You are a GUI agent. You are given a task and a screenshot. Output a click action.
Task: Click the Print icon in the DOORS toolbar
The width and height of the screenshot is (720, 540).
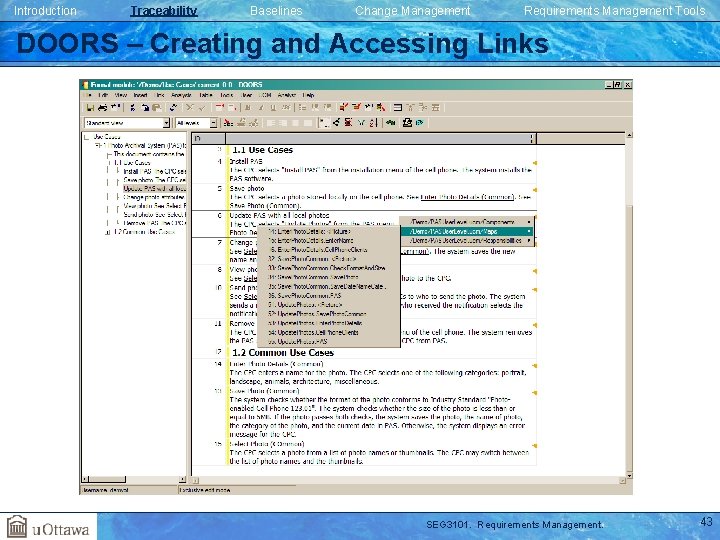(x=102, y=107)
